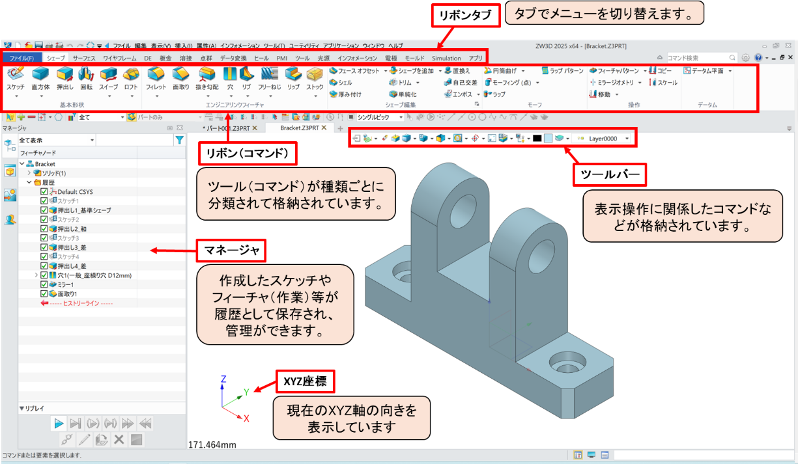Toggle the 押出し3_差 checkbox
Viewport: 798px width, 464px height.
44,247
